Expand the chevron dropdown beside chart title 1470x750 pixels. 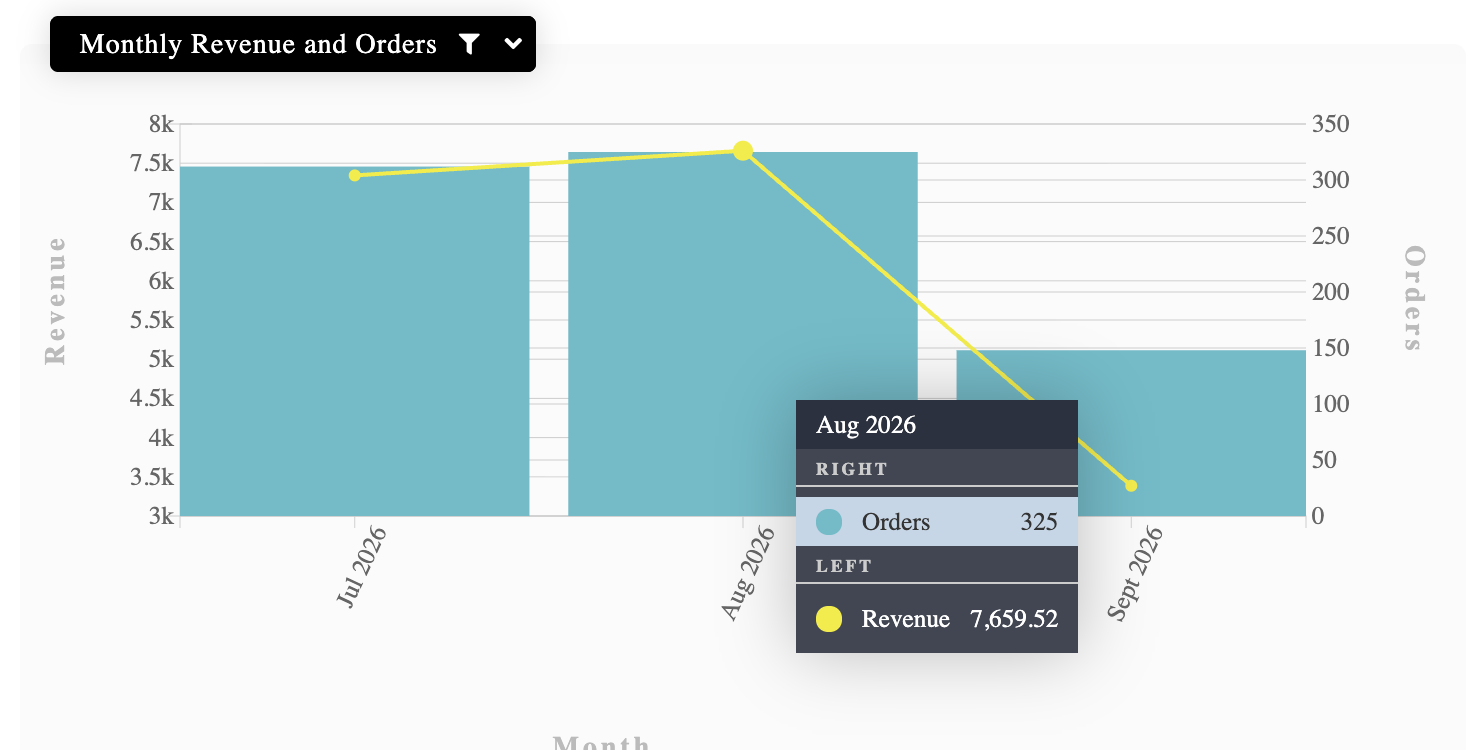pos(513,44)
